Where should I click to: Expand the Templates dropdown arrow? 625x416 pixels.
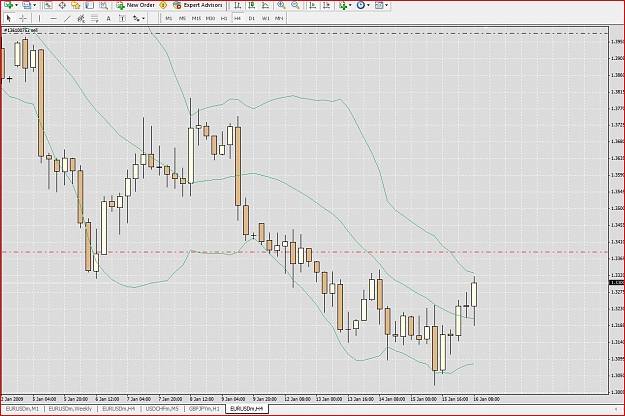[387, 5]
